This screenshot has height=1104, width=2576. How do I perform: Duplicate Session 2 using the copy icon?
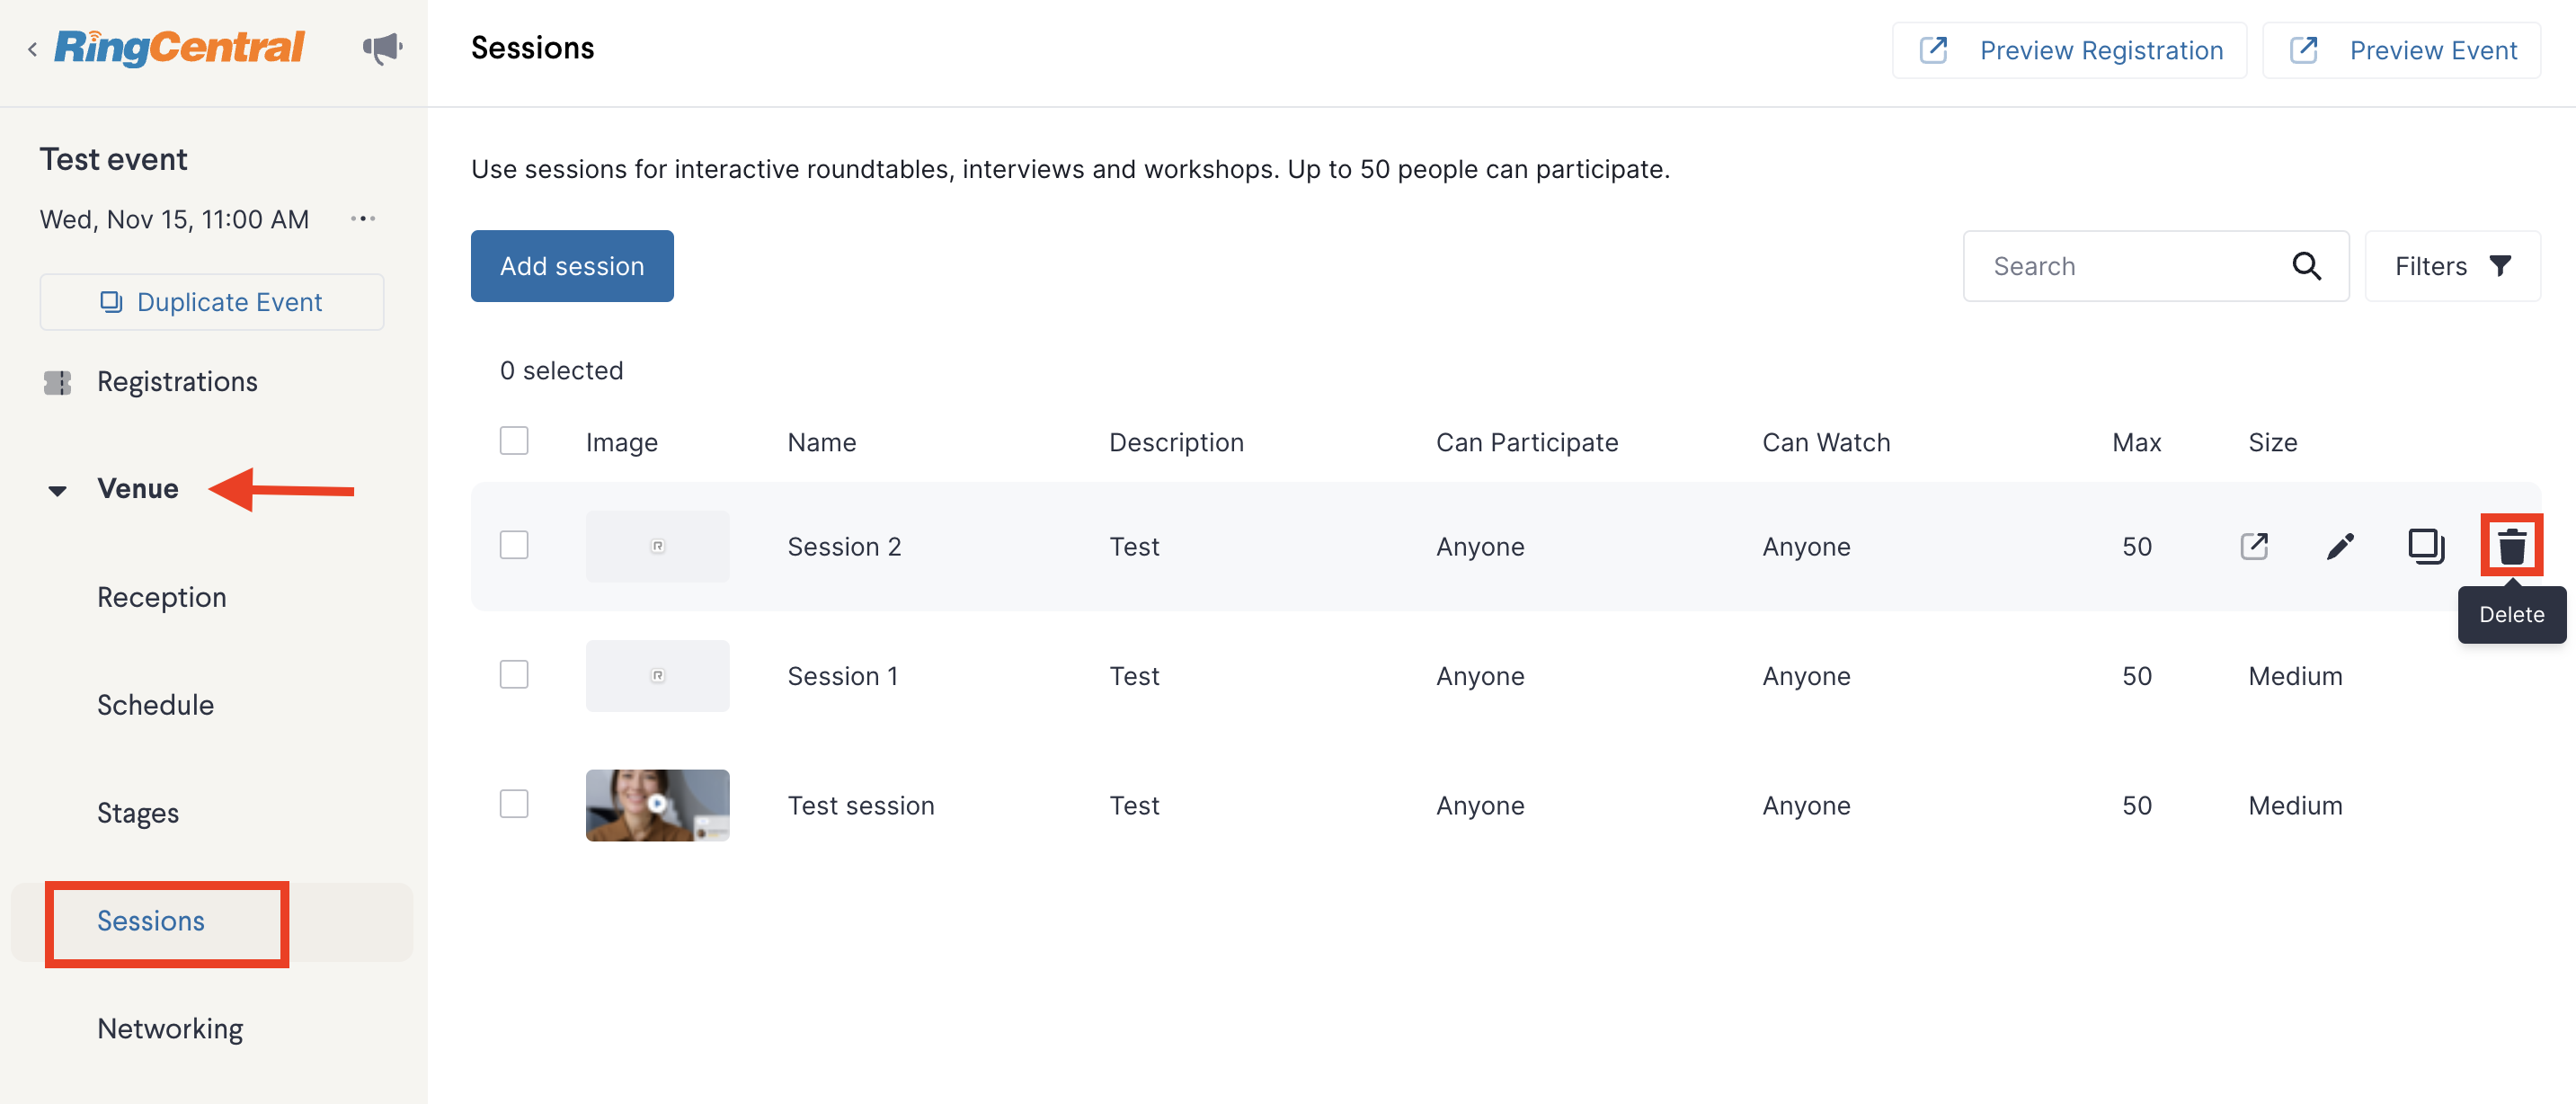[x=2425, y=546]
